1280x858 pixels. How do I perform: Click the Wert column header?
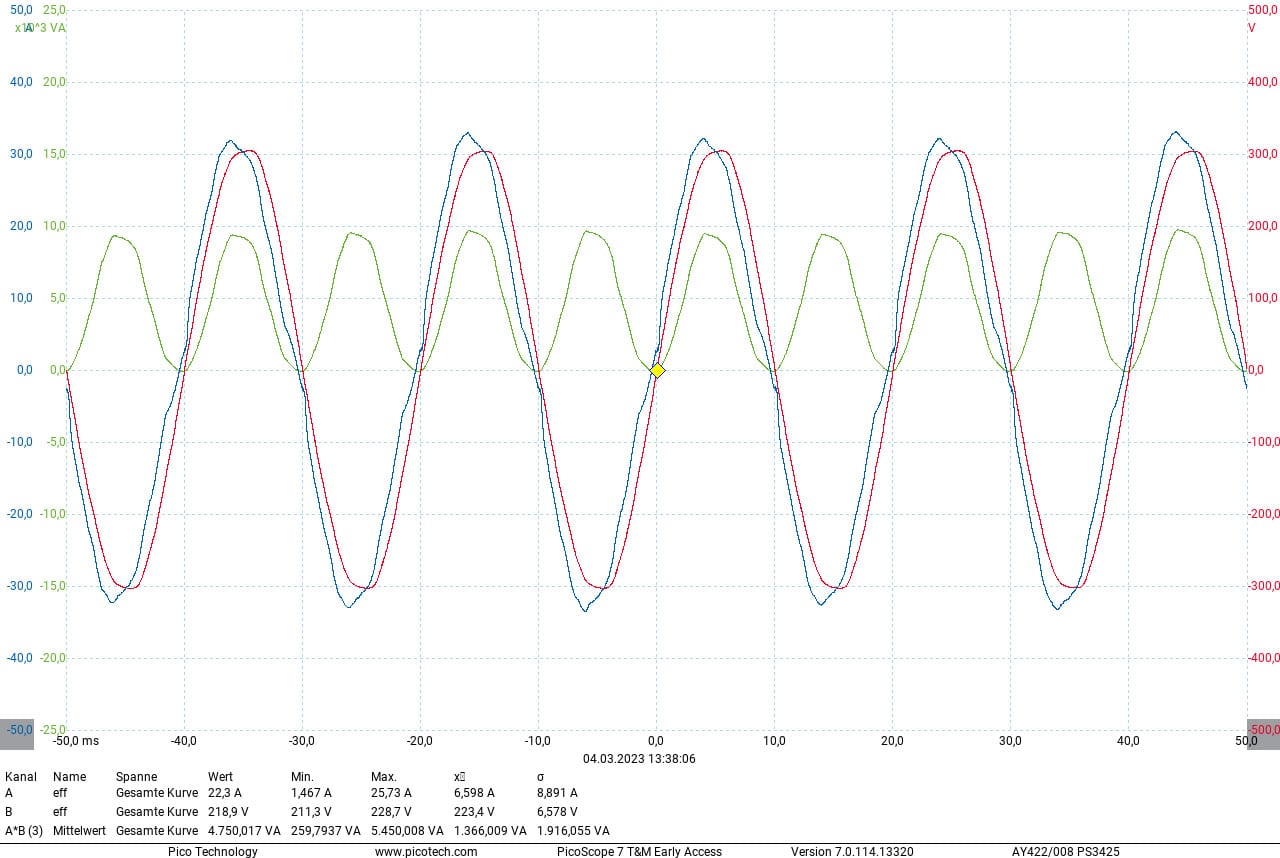(220, 777)
